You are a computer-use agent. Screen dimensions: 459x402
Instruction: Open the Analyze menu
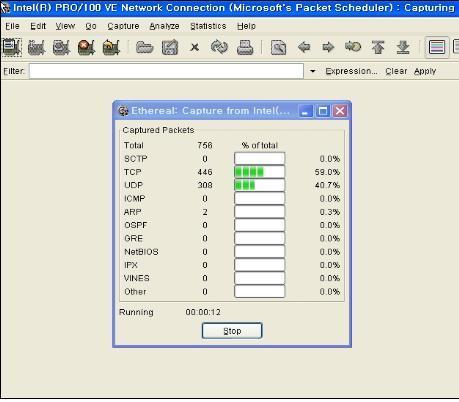pyautogui.click(x=164, y=26)
